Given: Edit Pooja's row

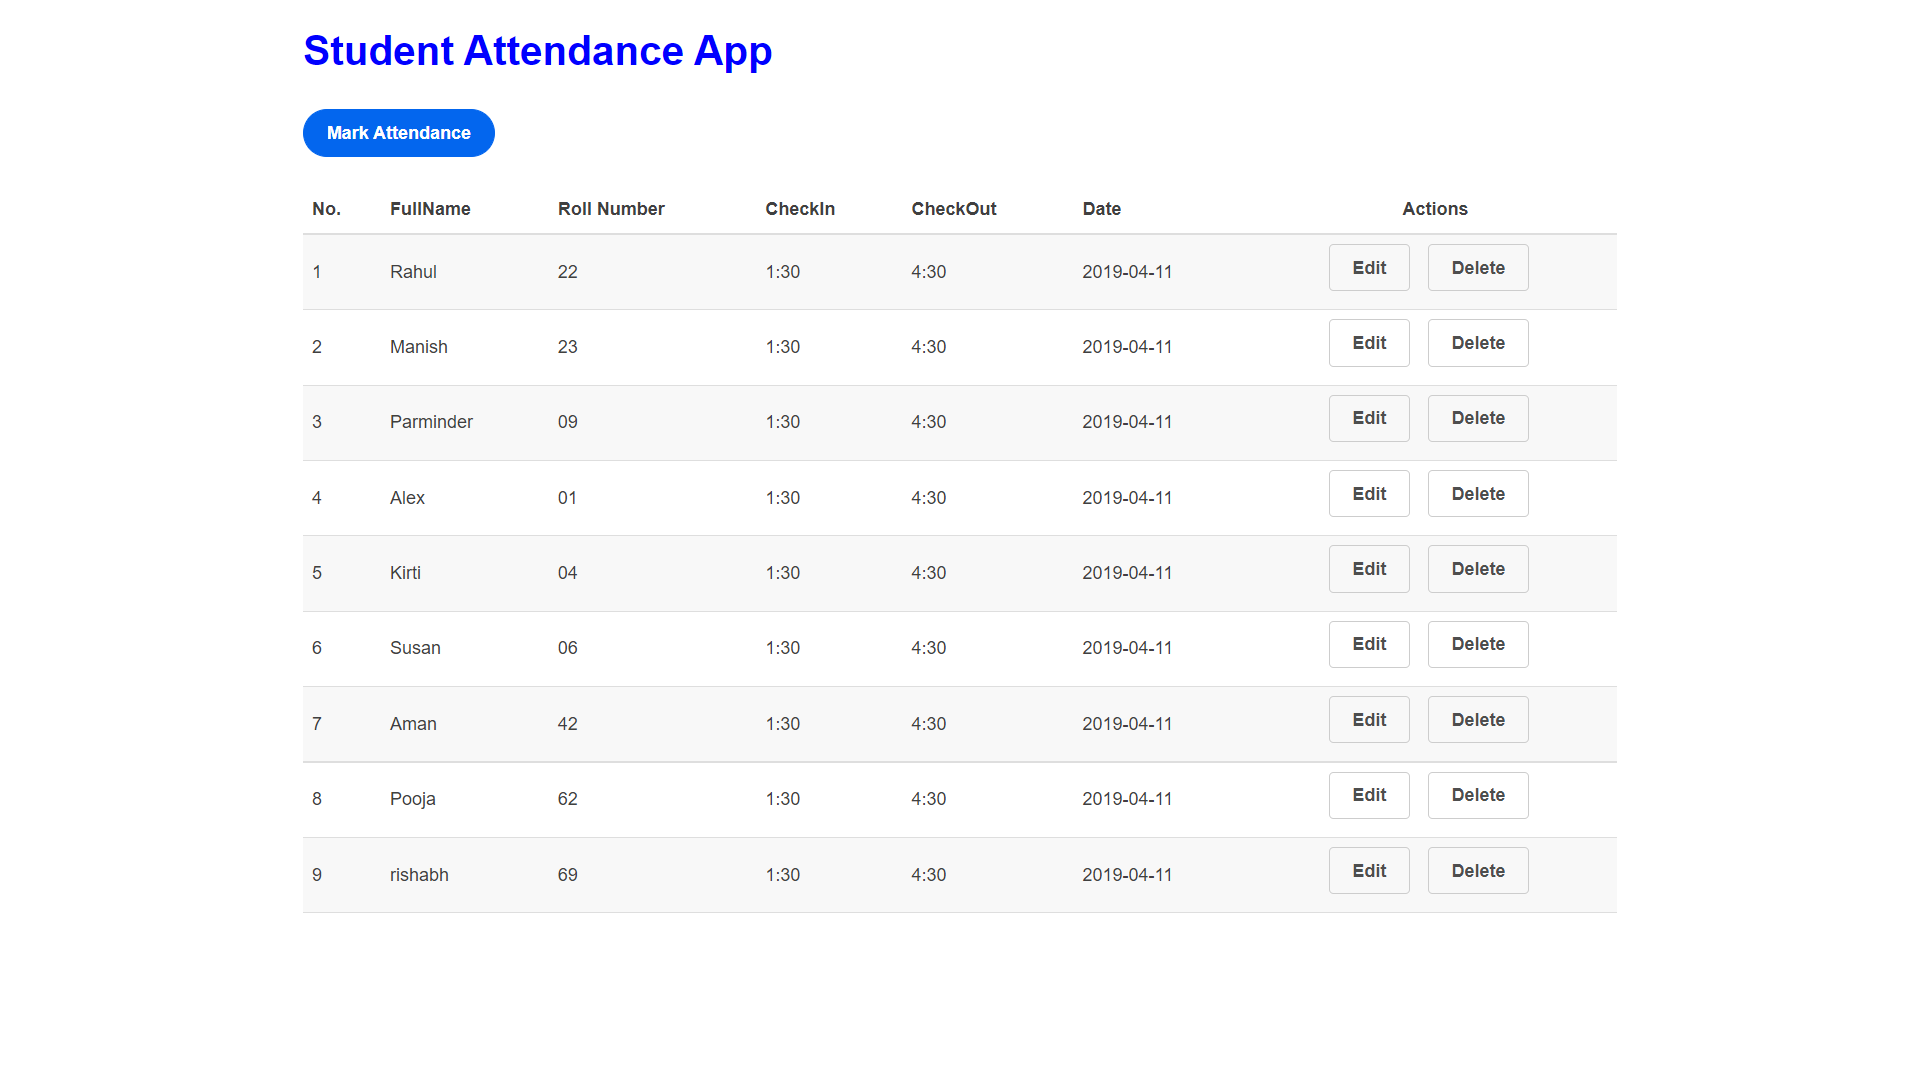Looking at the screenshot, I should pos(1368,794).
